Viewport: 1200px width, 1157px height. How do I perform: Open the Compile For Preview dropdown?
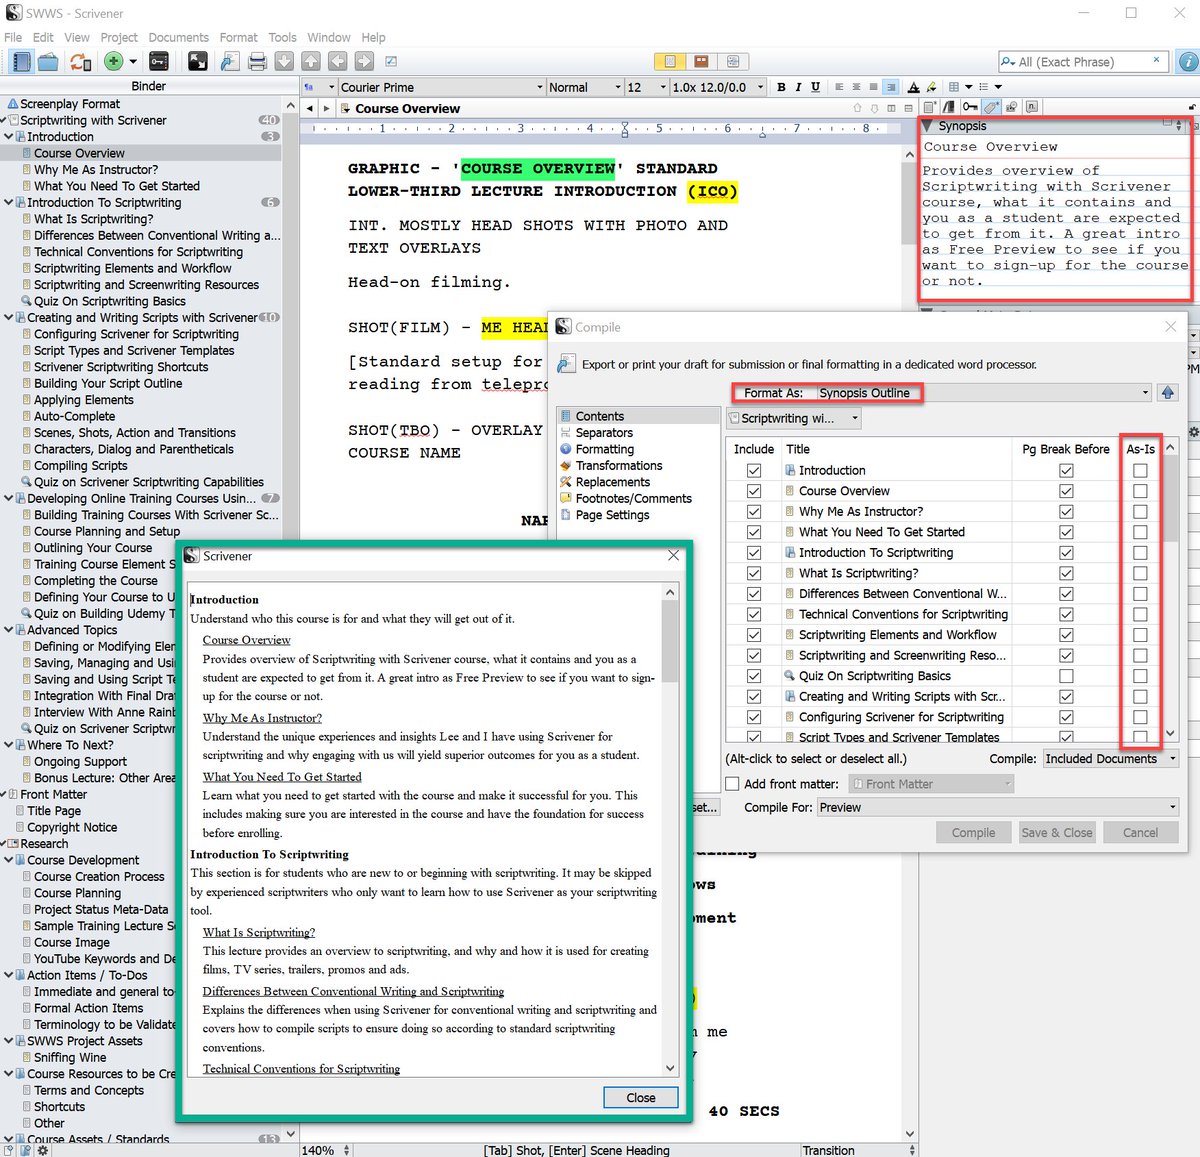coord(998,807)
